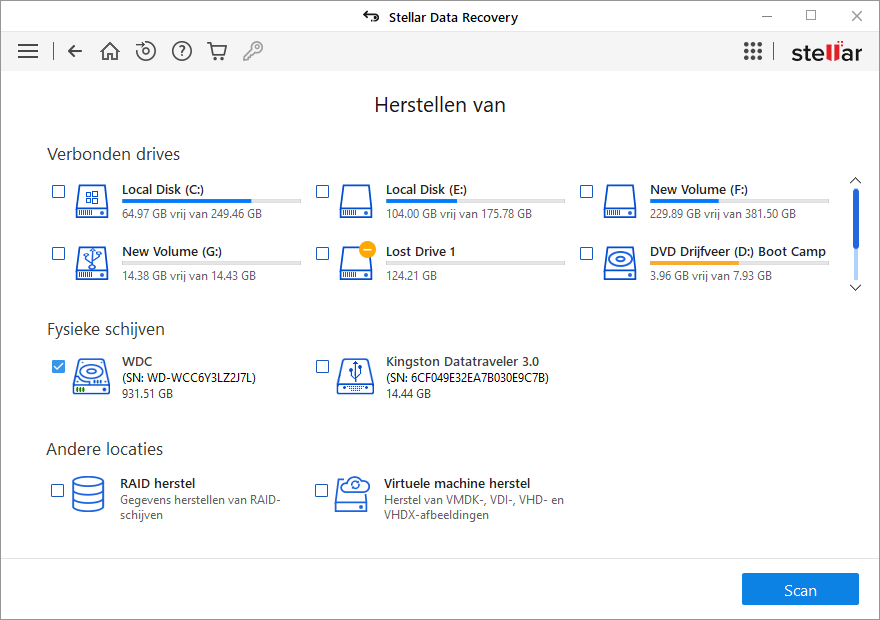Open the resume recovery icon
The width and height of the screenshot is (880, 620).
click(145, 51)
